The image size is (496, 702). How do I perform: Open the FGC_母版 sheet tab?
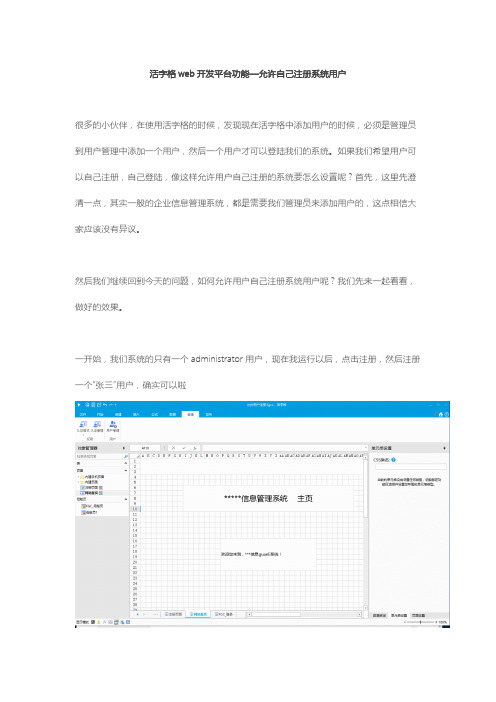point(223,615)
